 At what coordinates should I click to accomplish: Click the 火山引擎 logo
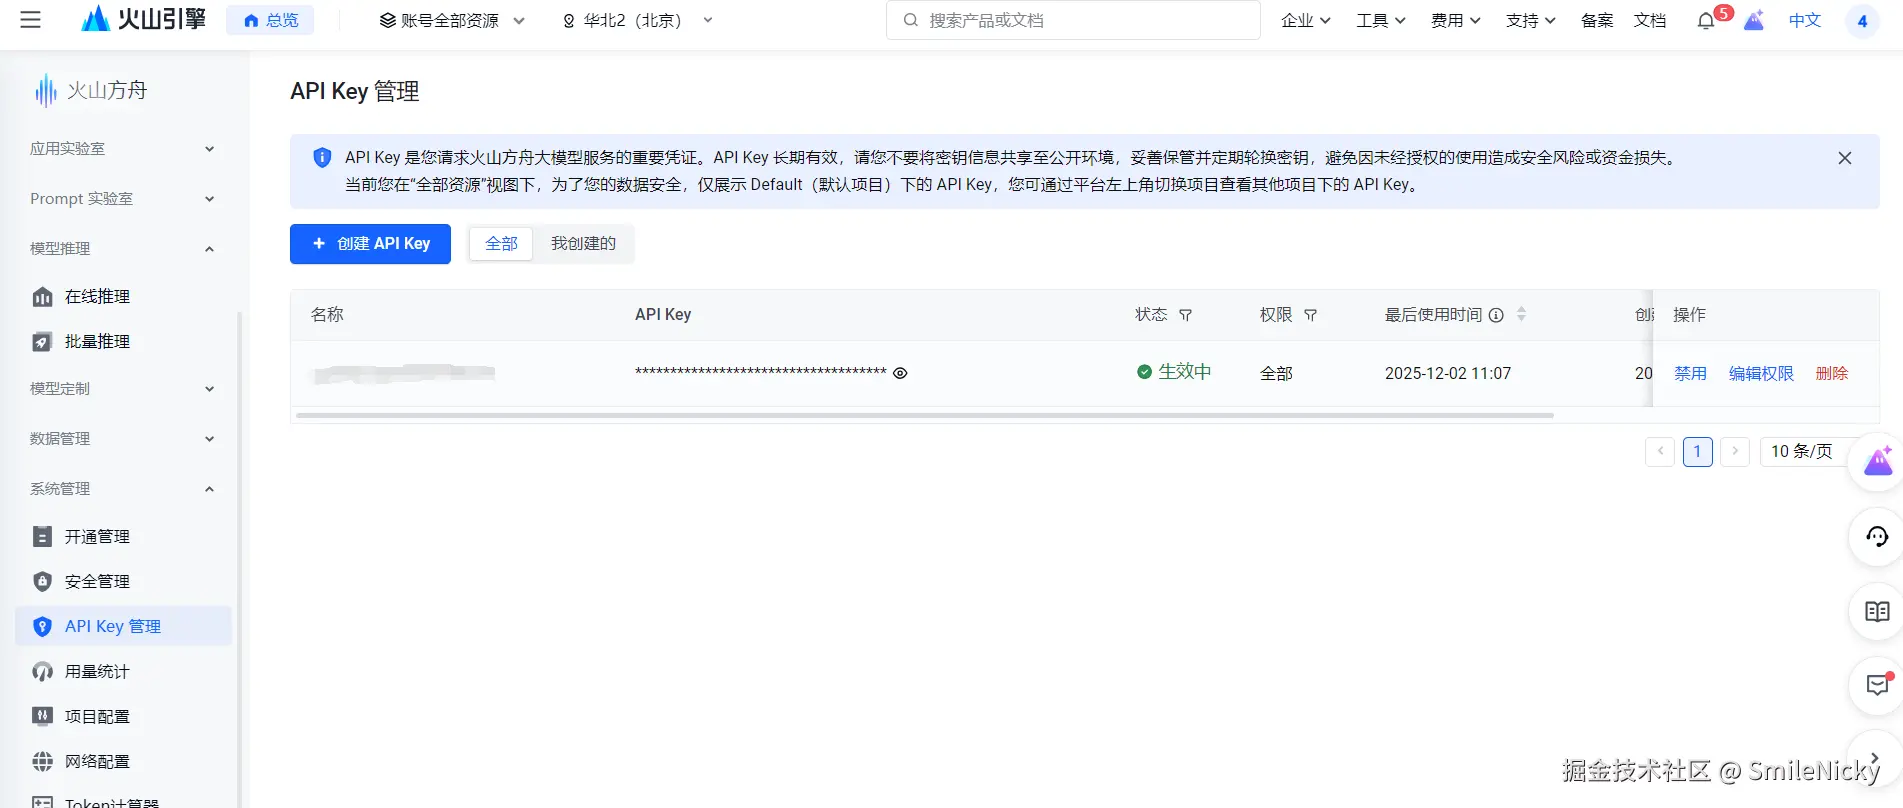pos(144,19)
